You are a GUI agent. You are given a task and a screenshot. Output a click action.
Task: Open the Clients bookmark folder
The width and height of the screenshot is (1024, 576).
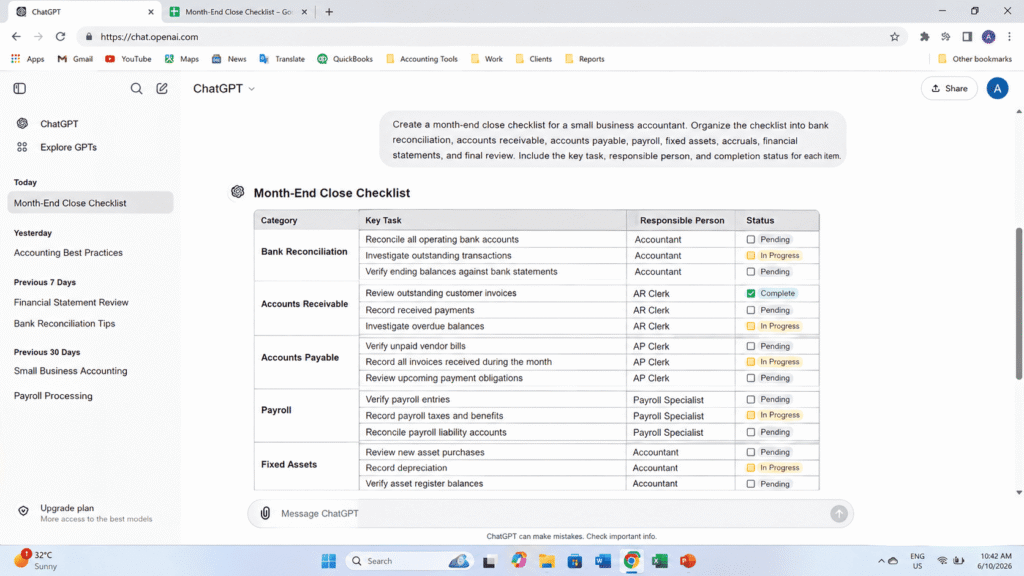point(534,59)
